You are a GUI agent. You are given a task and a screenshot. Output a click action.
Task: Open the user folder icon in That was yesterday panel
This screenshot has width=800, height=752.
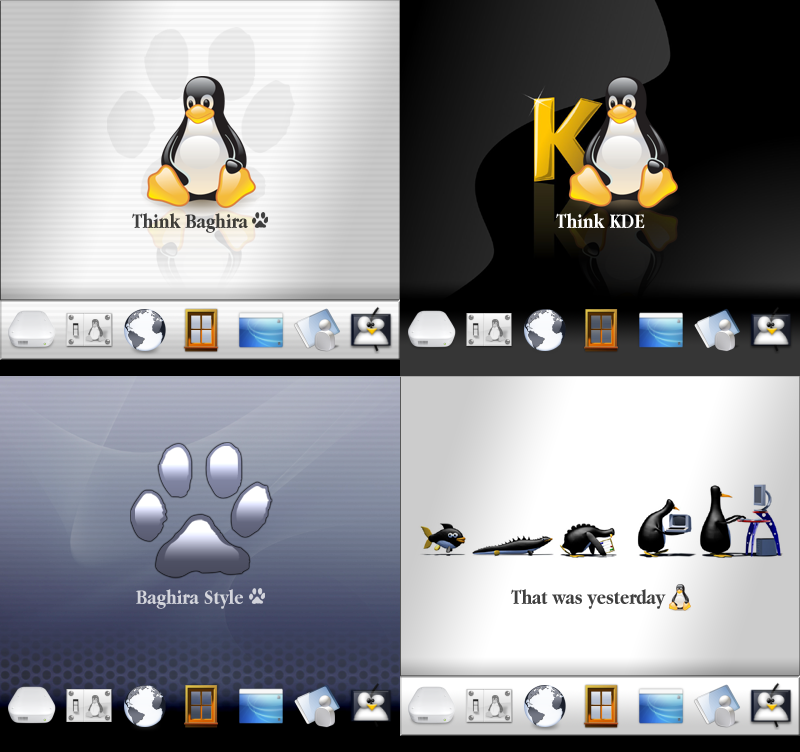click(717, 705)
